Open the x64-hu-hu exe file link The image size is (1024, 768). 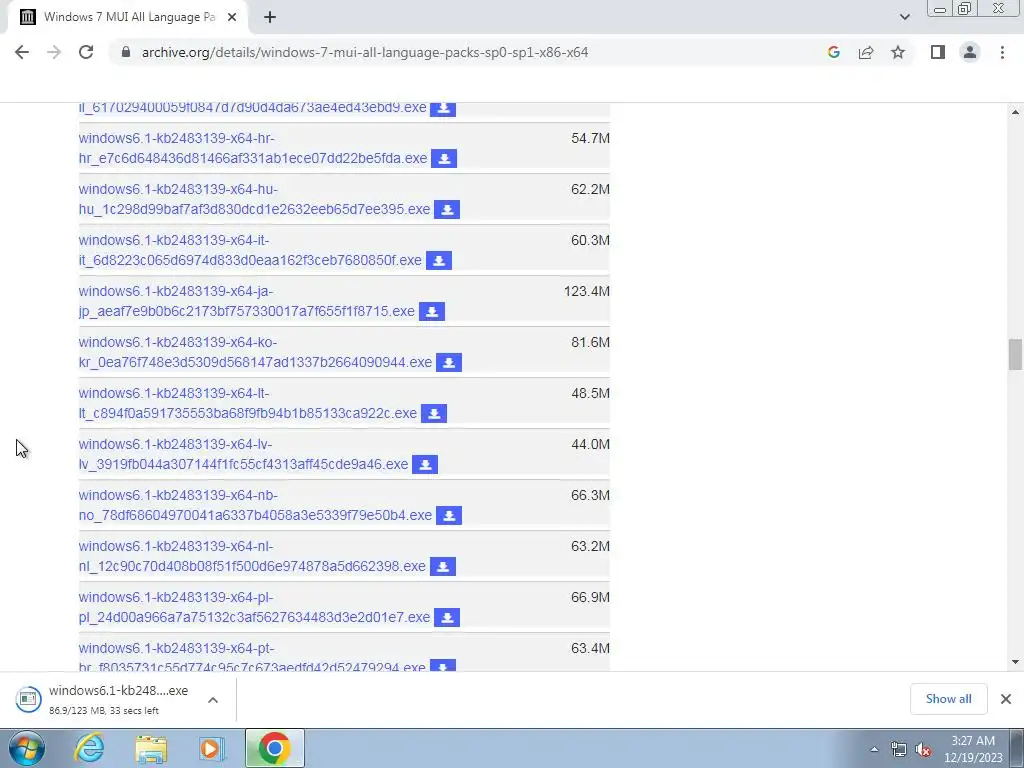[x=254, y=199]
